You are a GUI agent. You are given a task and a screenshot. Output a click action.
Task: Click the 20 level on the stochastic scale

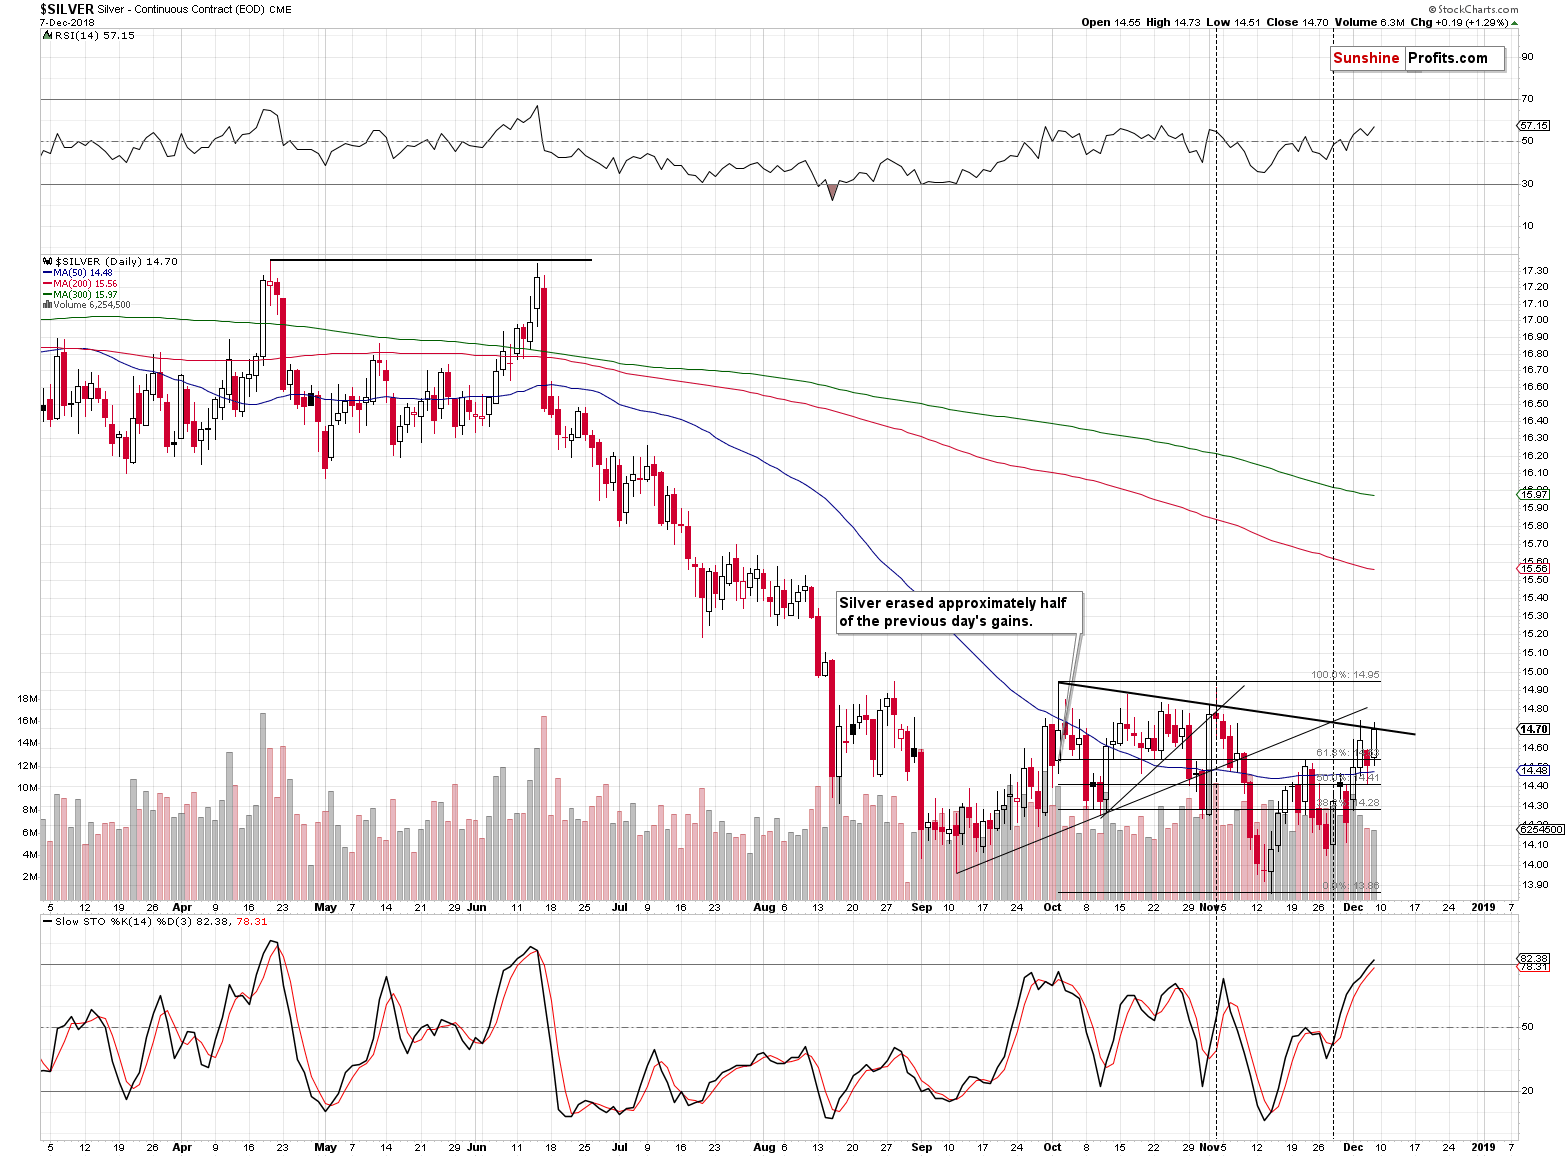1527,1091
